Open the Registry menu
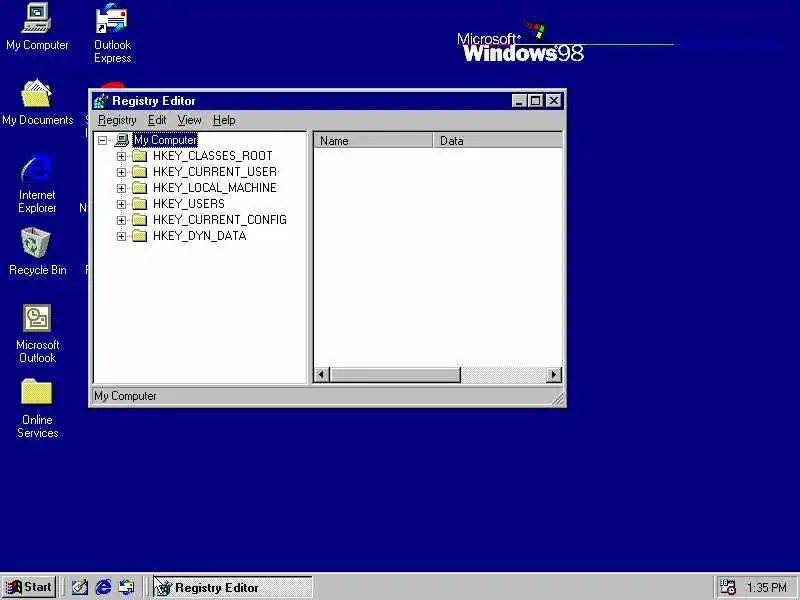 [x=117, y=120]
